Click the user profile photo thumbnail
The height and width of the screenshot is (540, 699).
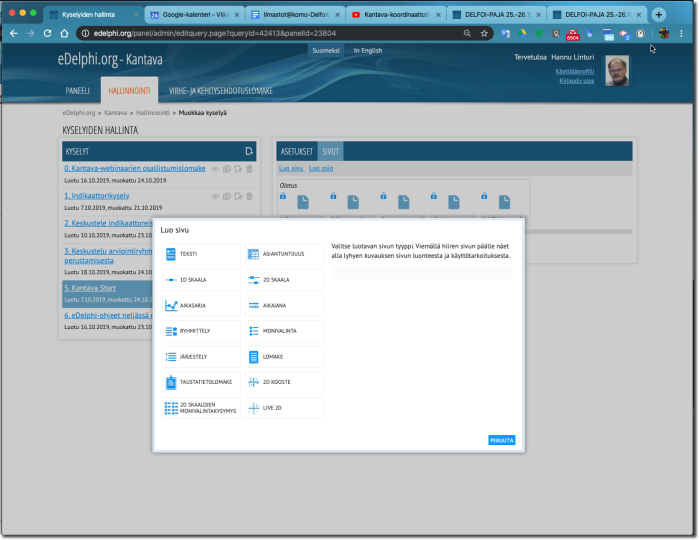click(x=617, y=70)
